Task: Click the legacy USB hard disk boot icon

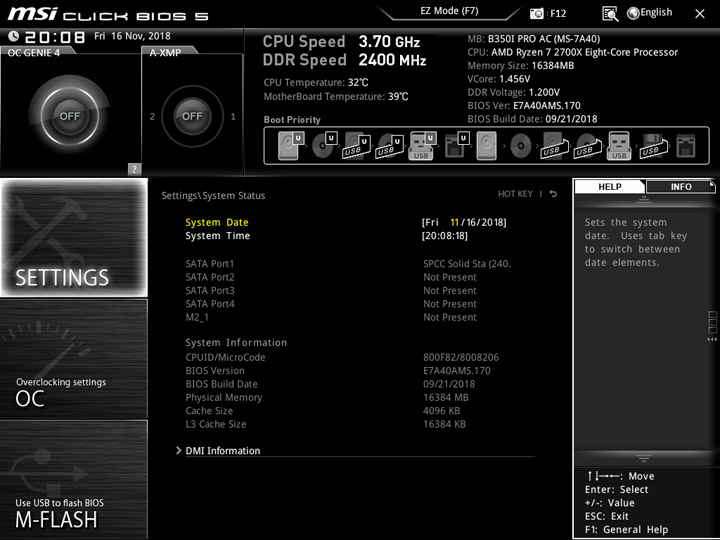Action: [x=555, y=146]
